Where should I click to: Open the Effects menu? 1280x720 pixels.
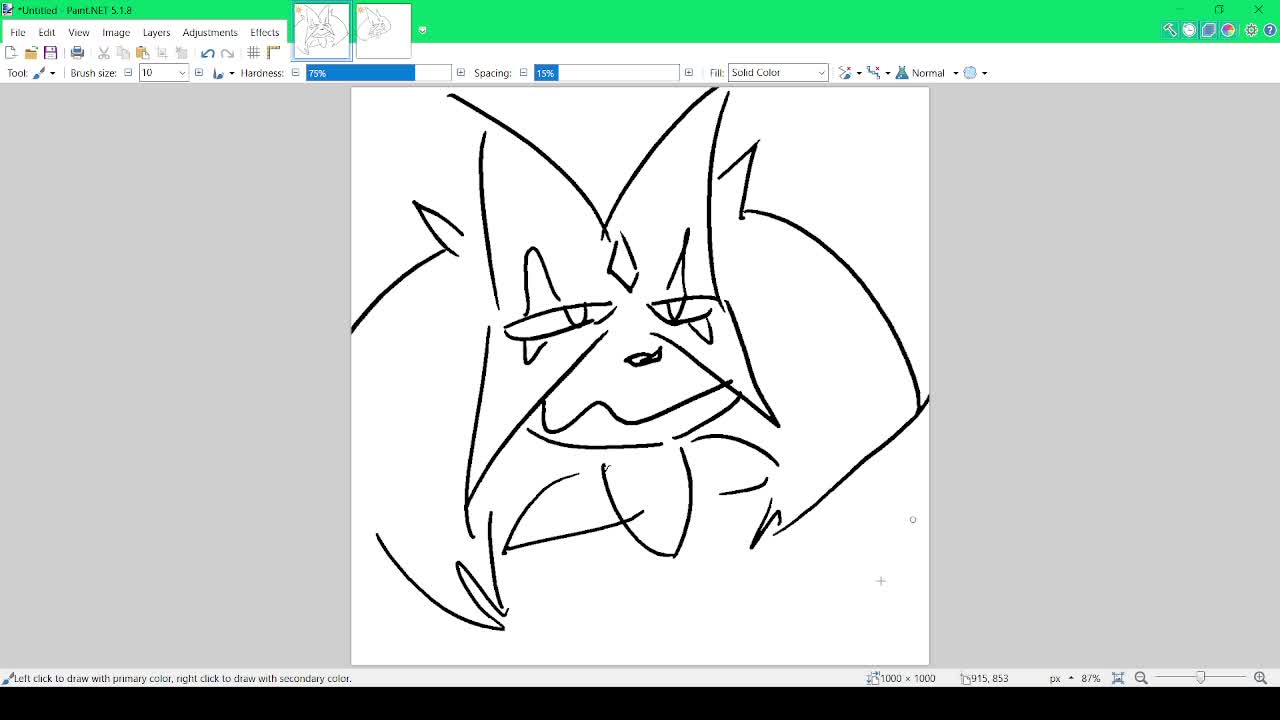click(265, 32)
